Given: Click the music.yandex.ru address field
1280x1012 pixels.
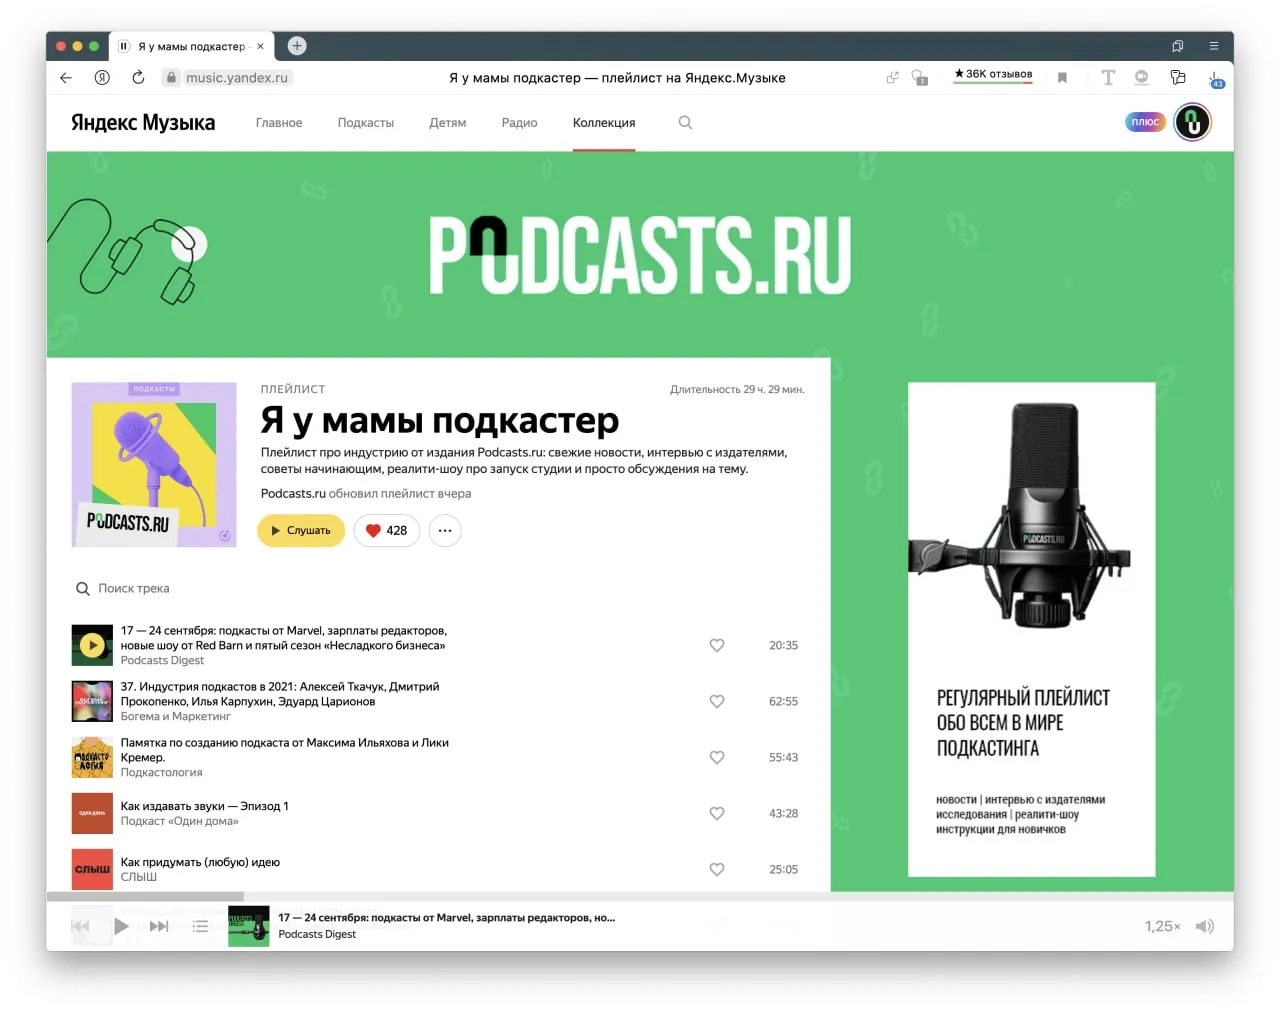Looking at the screenshot, I should point(236,78).
